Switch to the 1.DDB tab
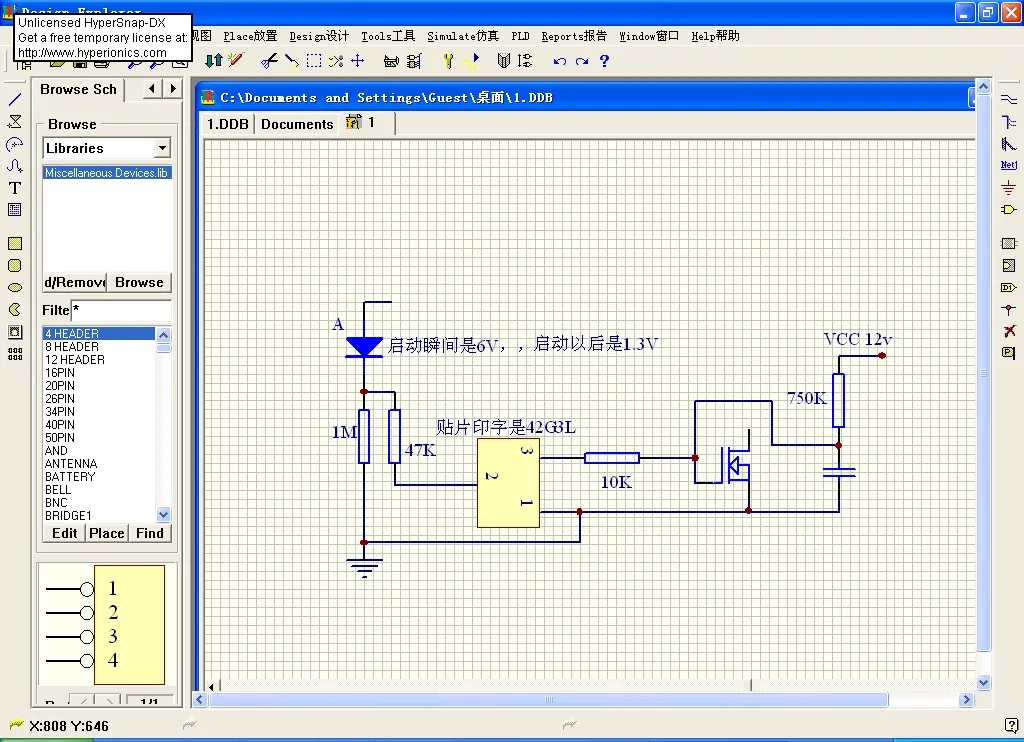 228,123
